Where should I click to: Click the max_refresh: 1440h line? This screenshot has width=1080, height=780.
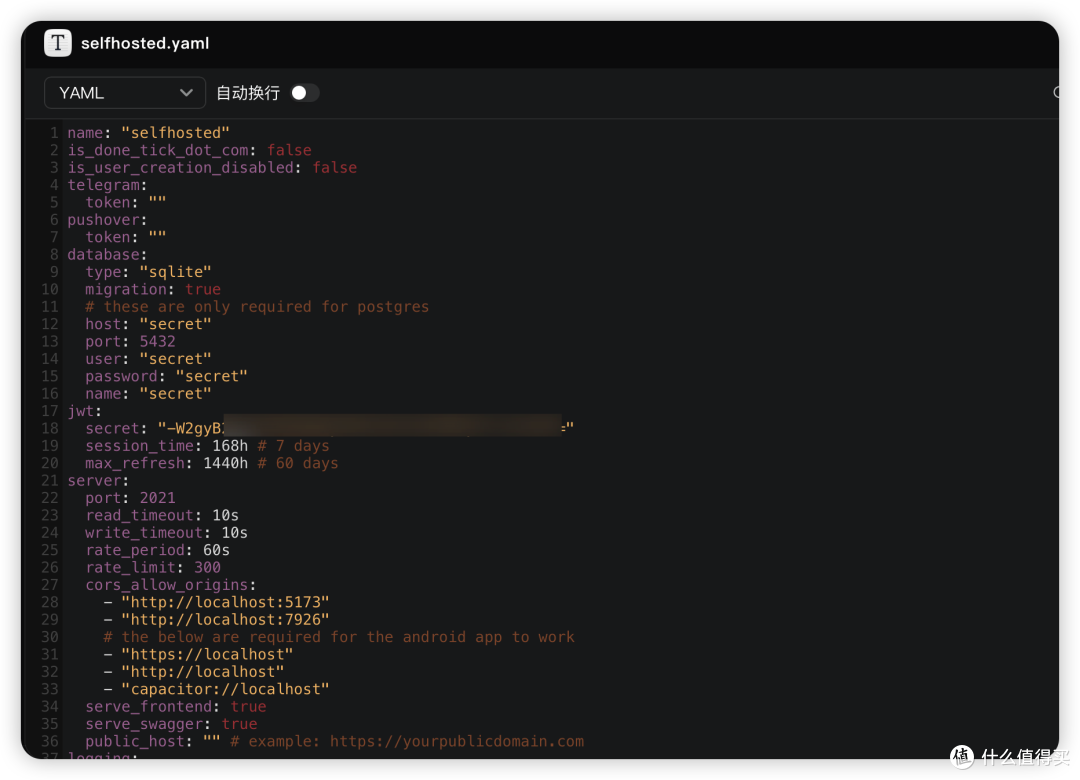[x=211, y=463]
